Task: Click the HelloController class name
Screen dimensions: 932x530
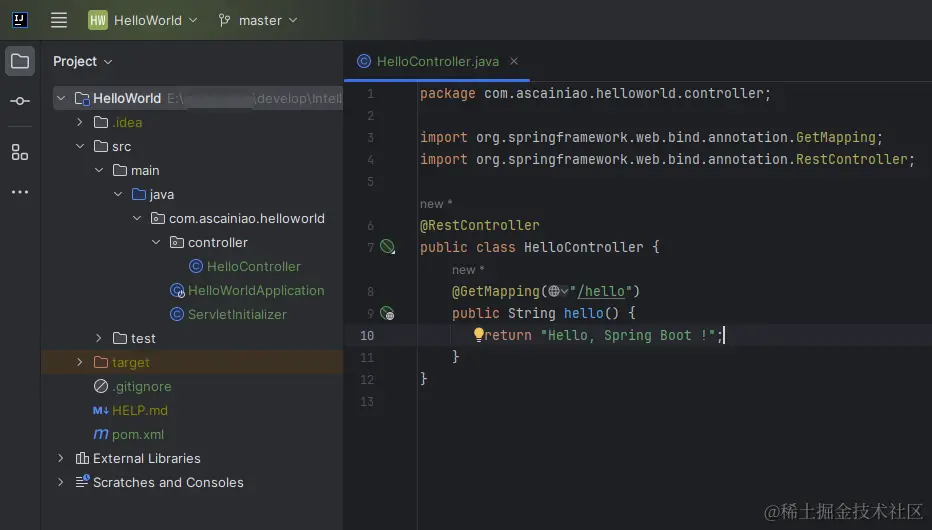Action: click(583, 247)
